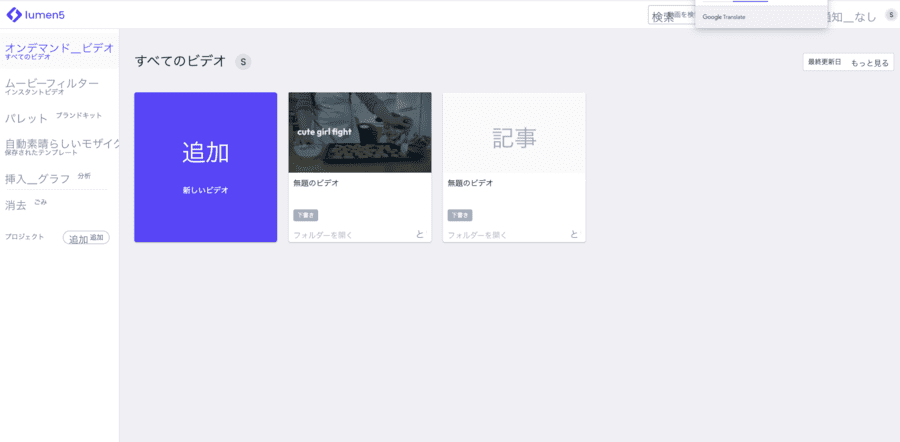Image resolution: width=900 pixels, height=442 pixels.
Task: Create a video with the 新しいビデオ tile
Action: [205, 167]
